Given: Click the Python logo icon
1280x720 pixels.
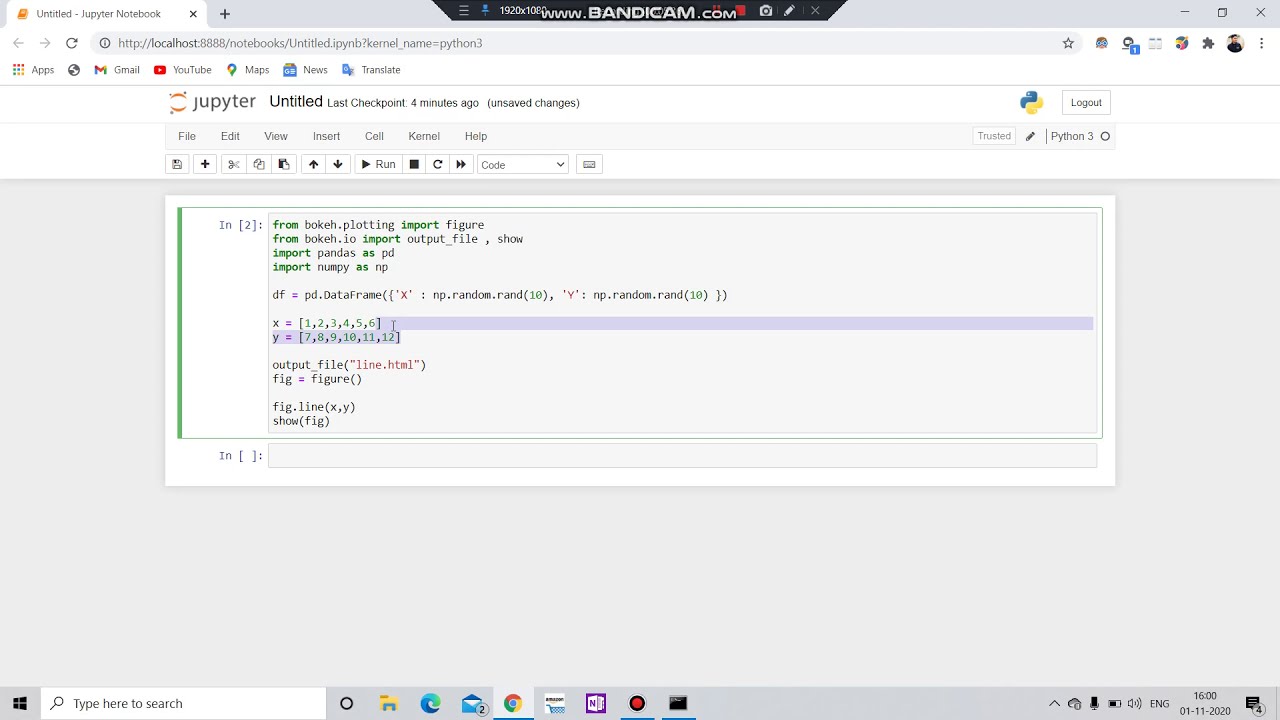Looking at the screenshot, I should [x=1032, y=102].
